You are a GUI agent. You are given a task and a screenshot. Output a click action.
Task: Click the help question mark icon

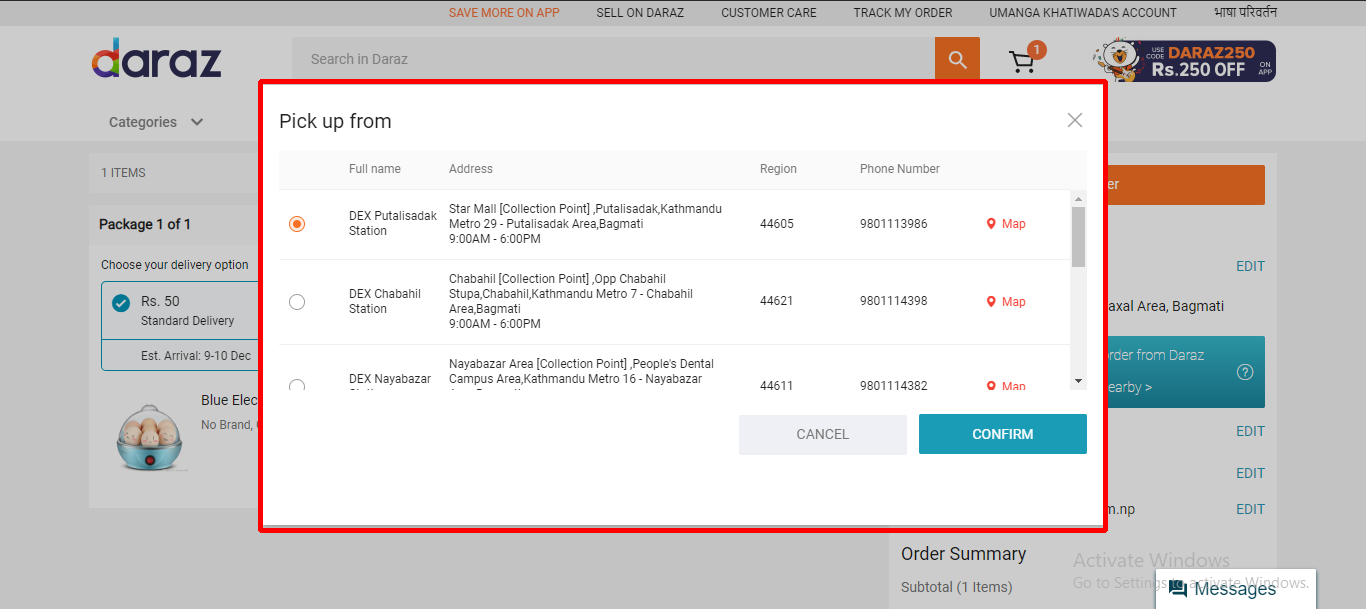point(1245,372)
